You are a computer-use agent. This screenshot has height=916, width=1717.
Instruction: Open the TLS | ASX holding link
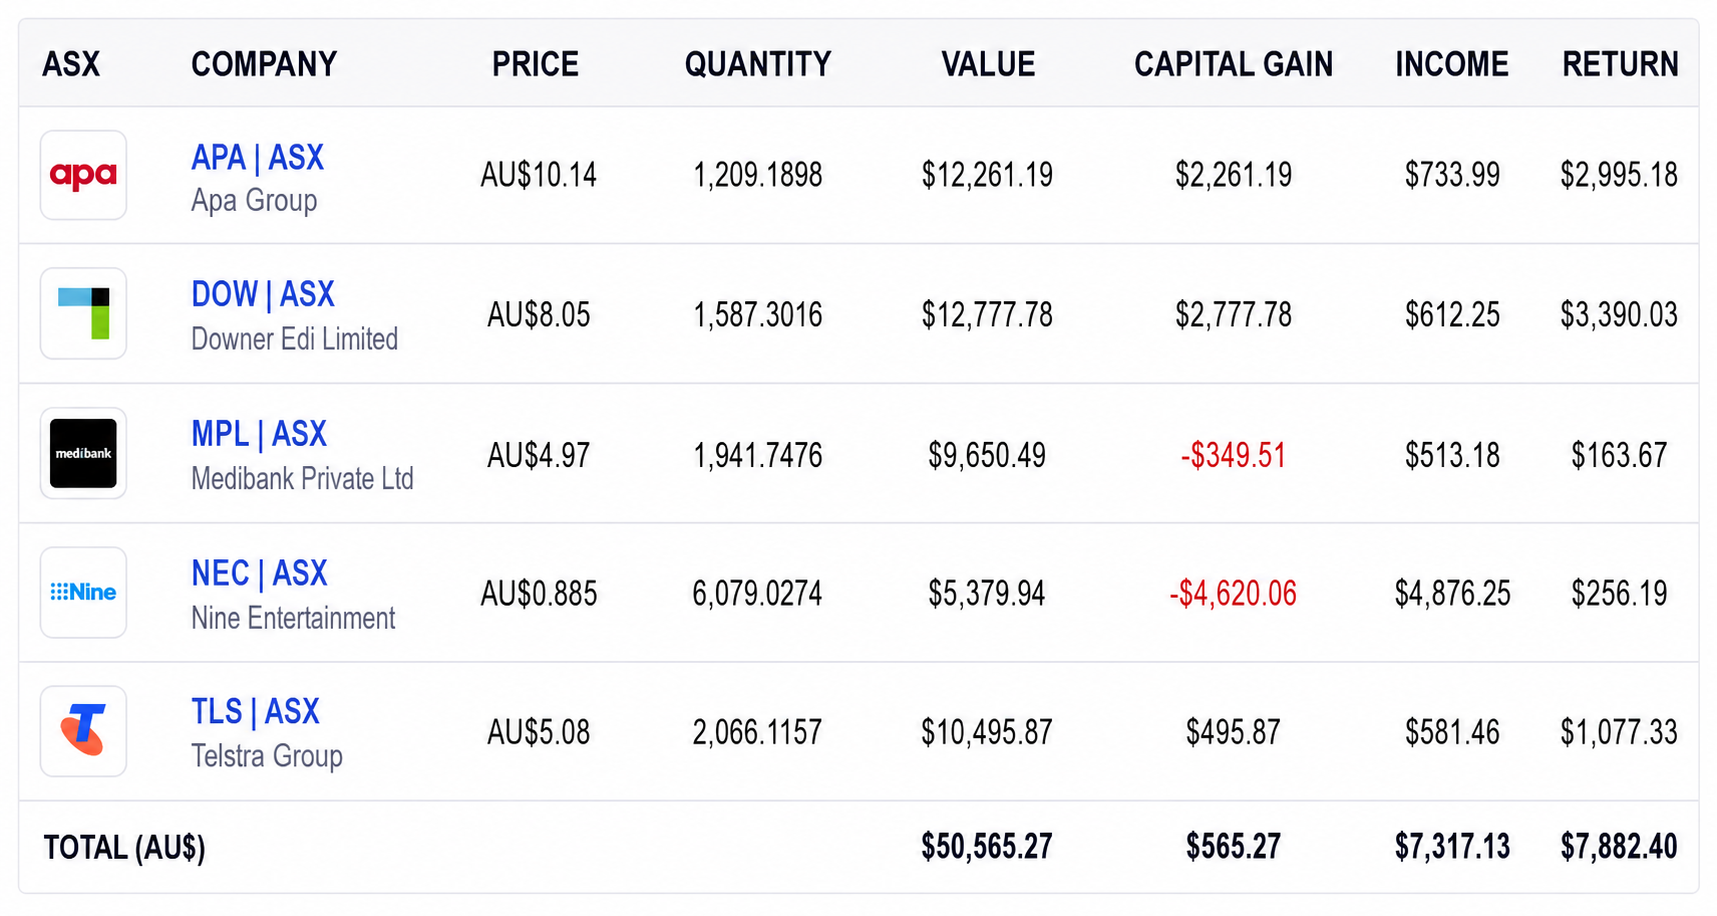tap(255, 711)
